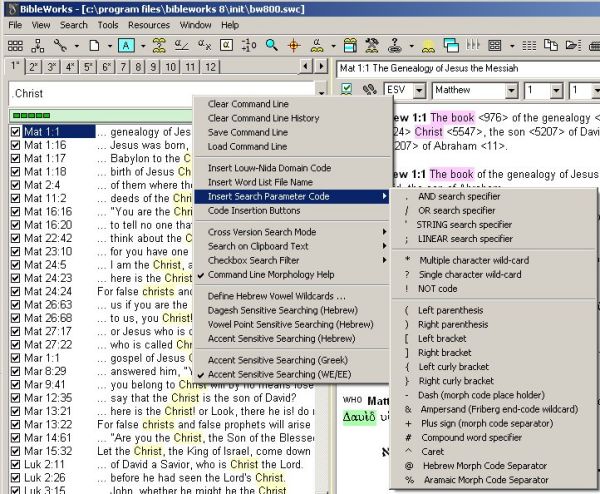Uncheck the Mat 1:16 checkbox

[15, 145]
